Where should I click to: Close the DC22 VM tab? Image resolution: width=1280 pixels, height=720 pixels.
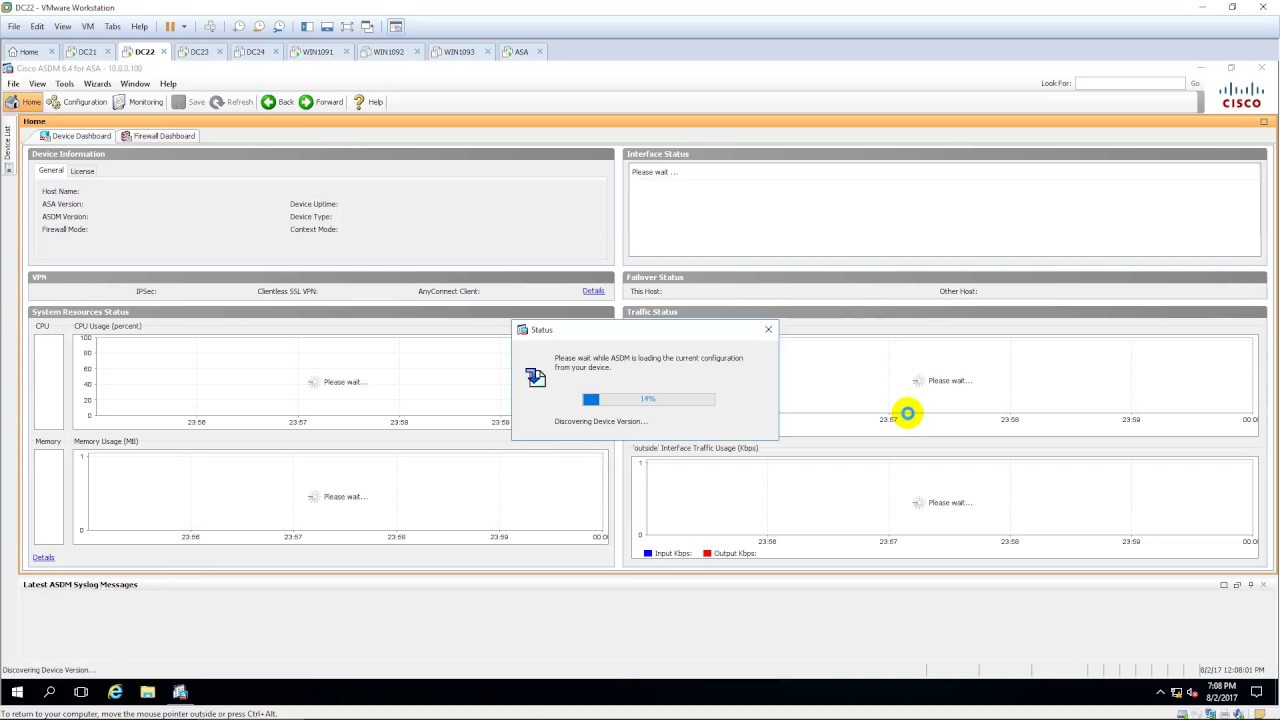164,52
